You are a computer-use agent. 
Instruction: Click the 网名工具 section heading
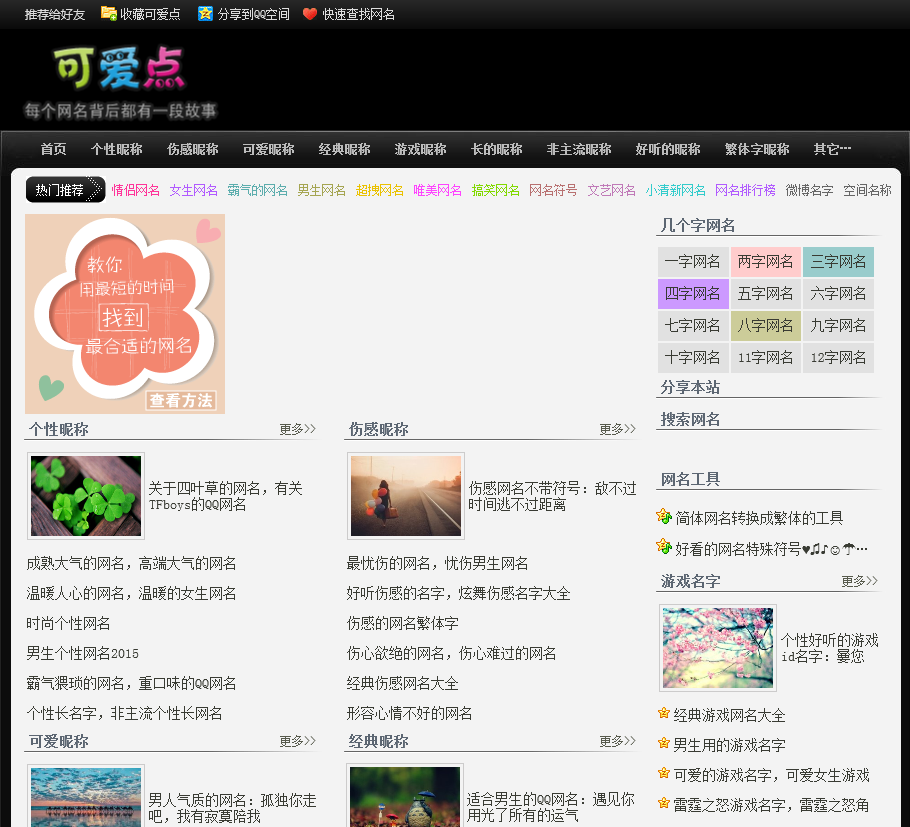pos(690,479)
